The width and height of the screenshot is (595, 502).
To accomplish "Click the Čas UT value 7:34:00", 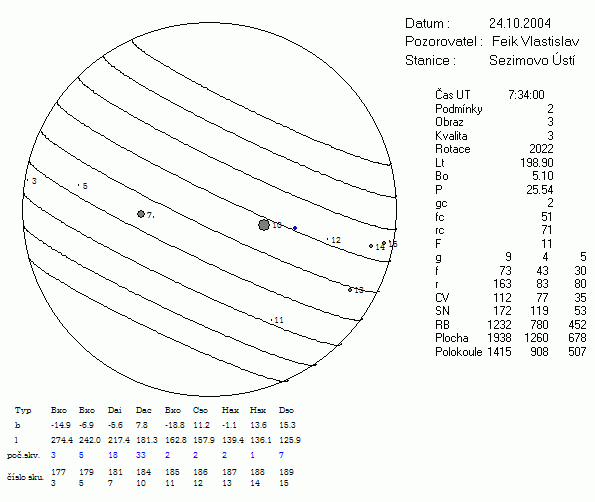I will (526, 94).
